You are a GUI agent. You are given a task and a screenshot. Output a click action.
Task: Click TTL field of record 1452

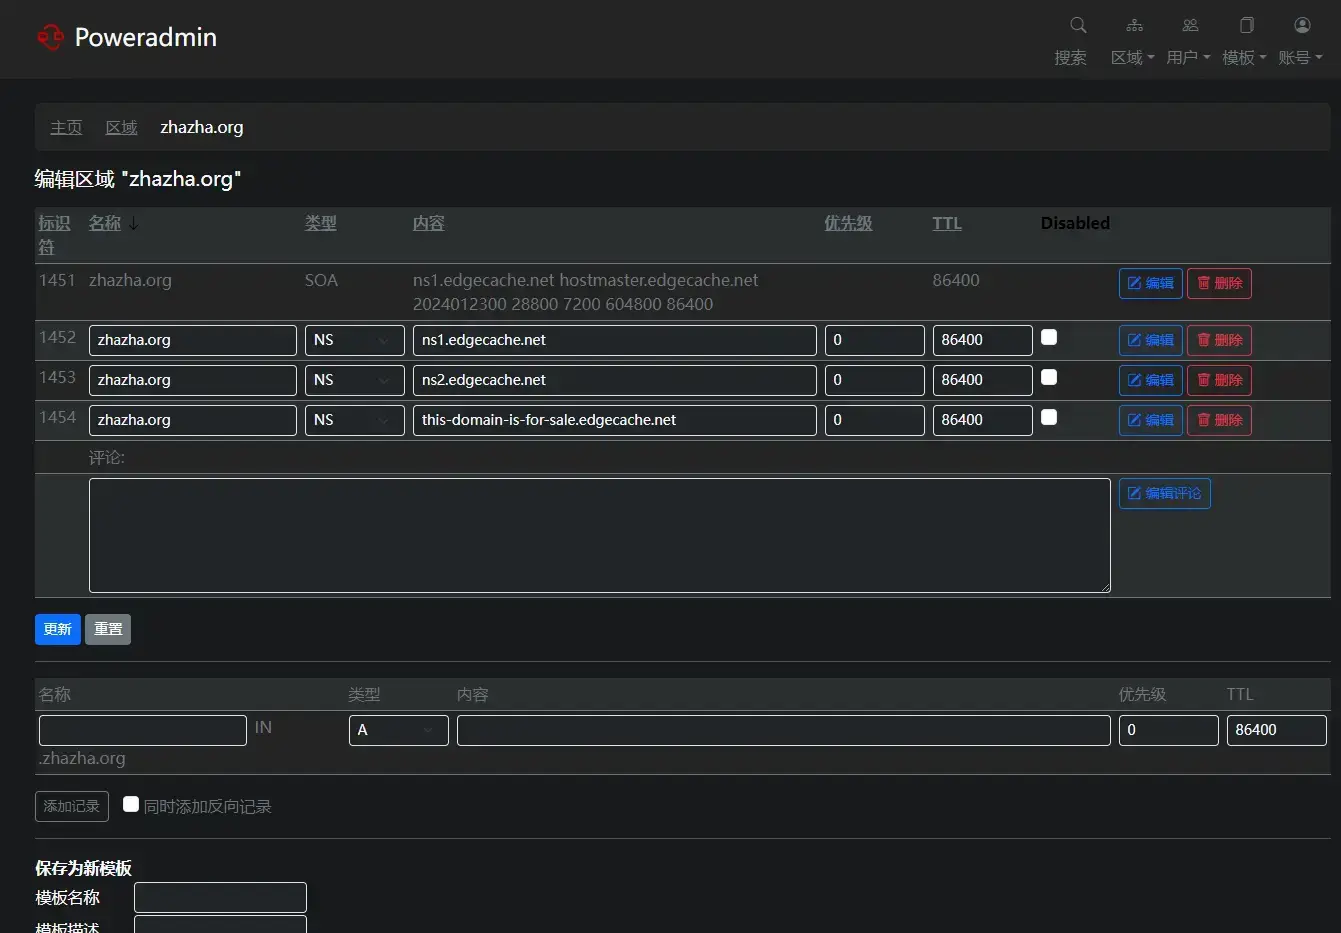(x=983, y=340)
